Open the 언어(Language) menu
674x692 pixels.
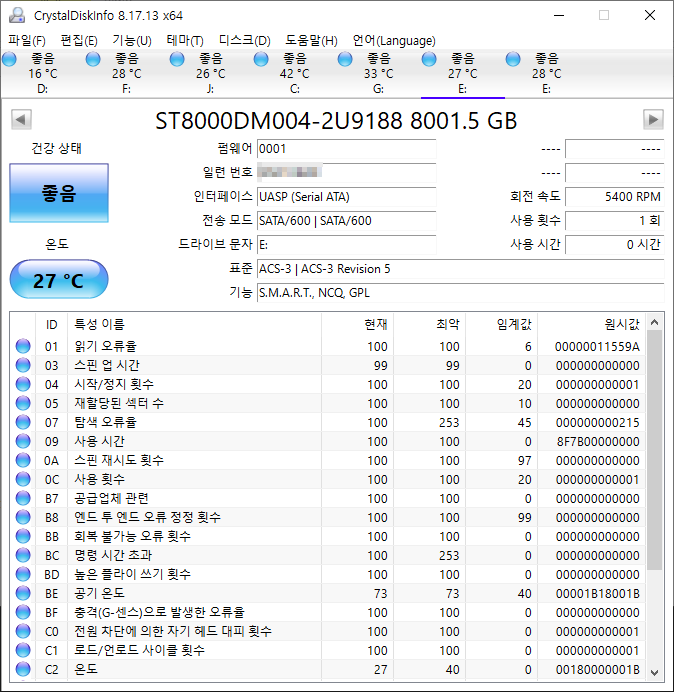394,41
